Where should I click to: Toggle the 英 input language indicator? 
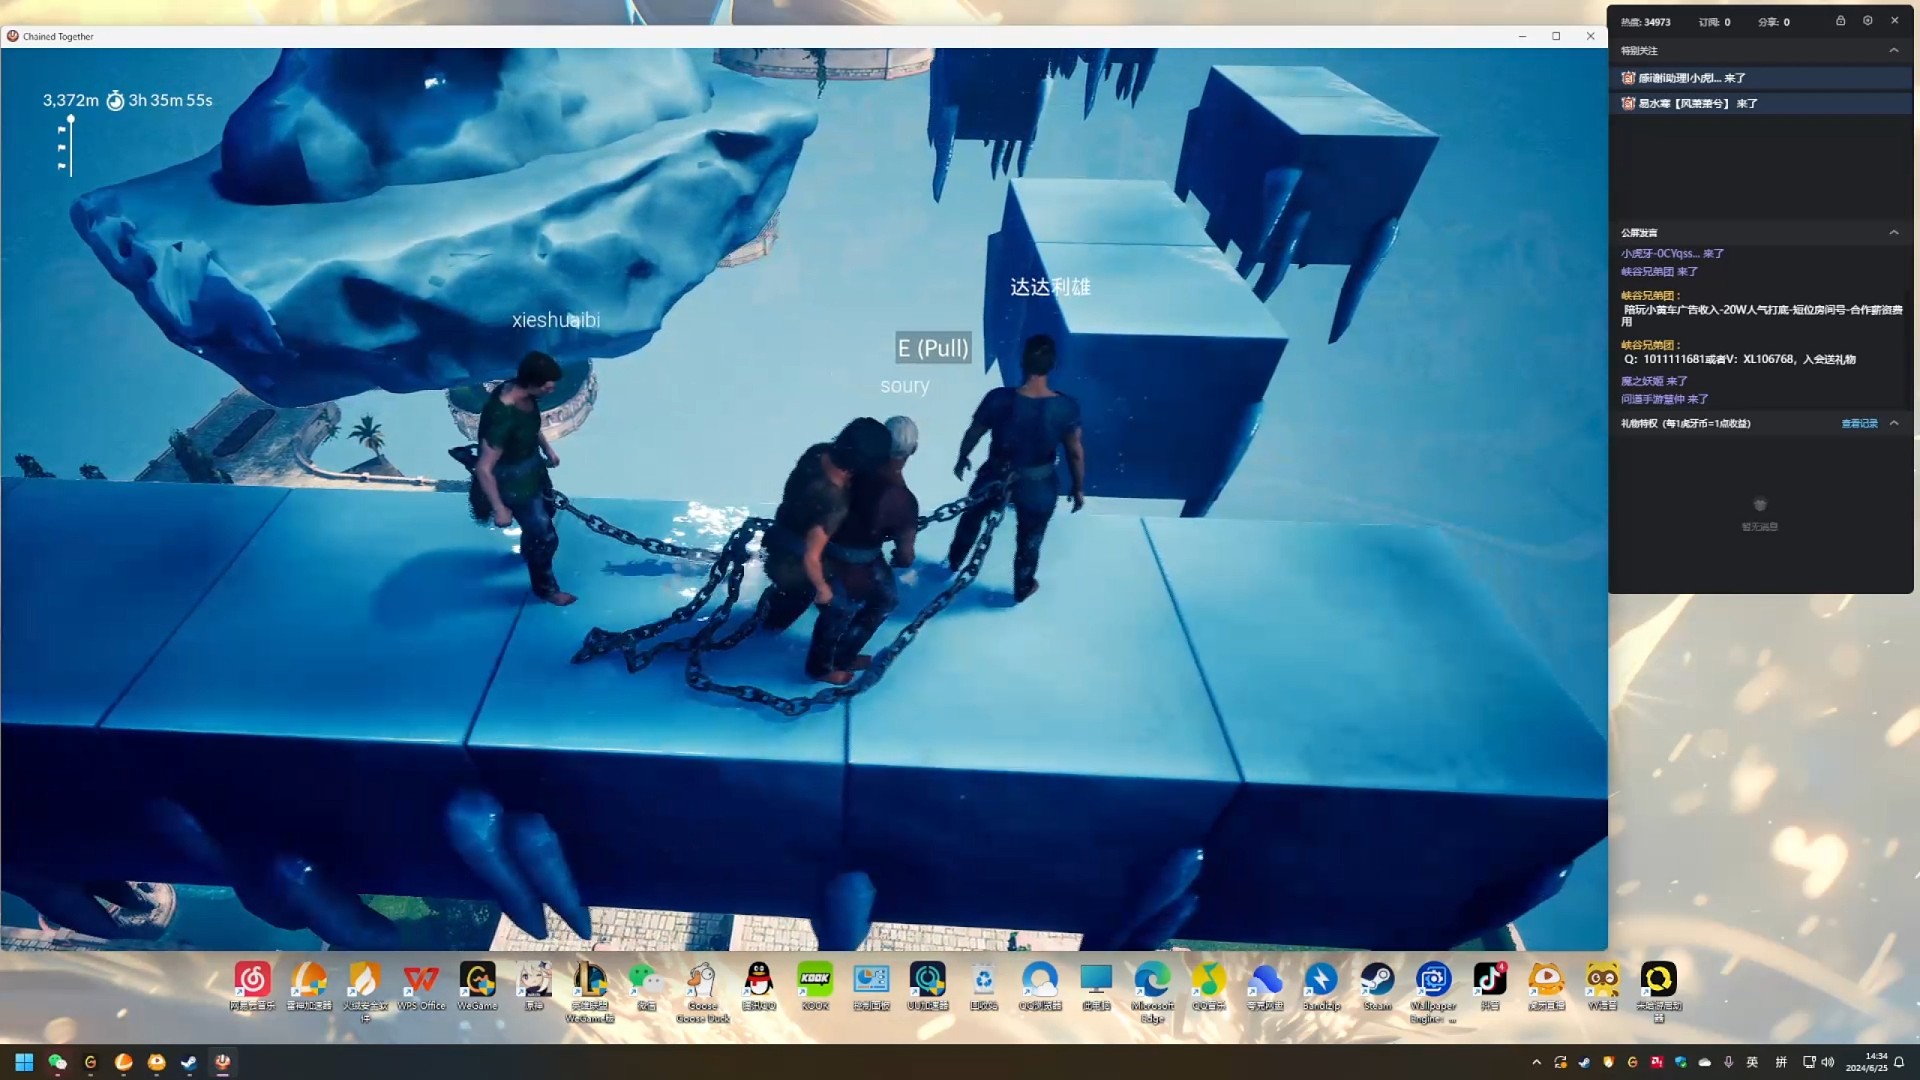[1752, 1062]
